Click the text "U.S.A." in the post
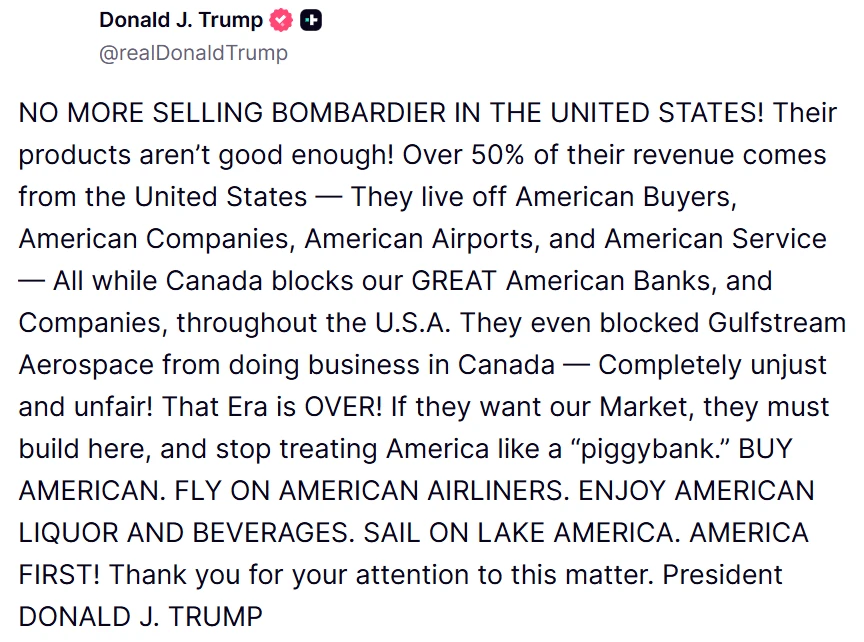 pos(413,323)
